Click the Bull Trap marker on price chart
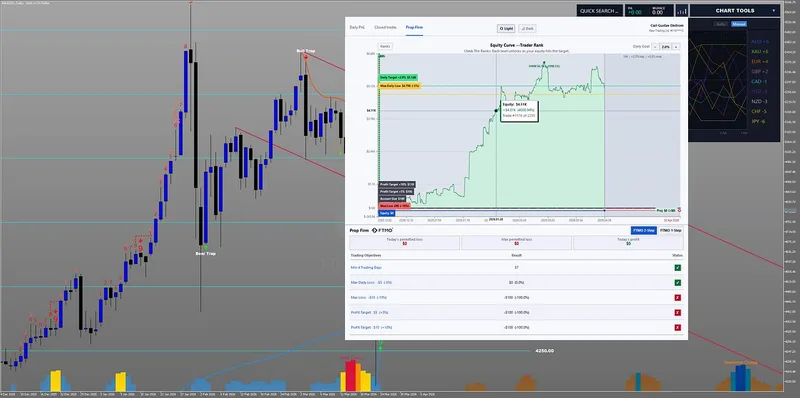 click(x=305, y=51)
